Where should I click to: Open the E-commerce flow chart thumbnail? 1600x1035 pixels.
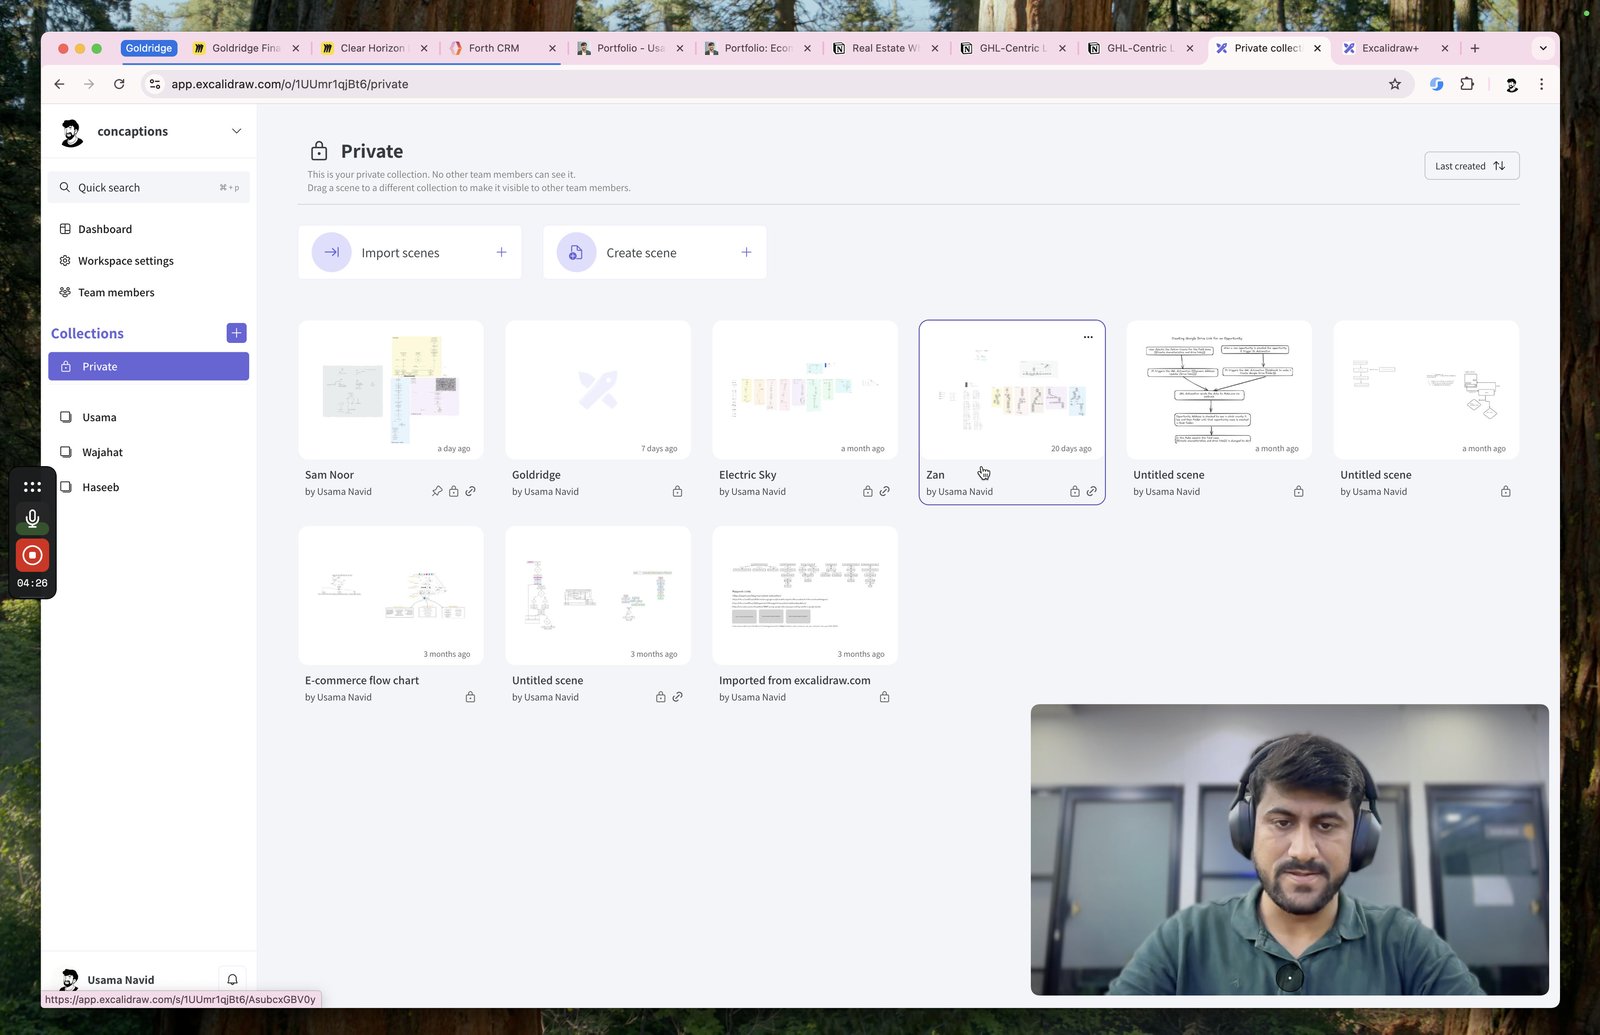(391, 595)
